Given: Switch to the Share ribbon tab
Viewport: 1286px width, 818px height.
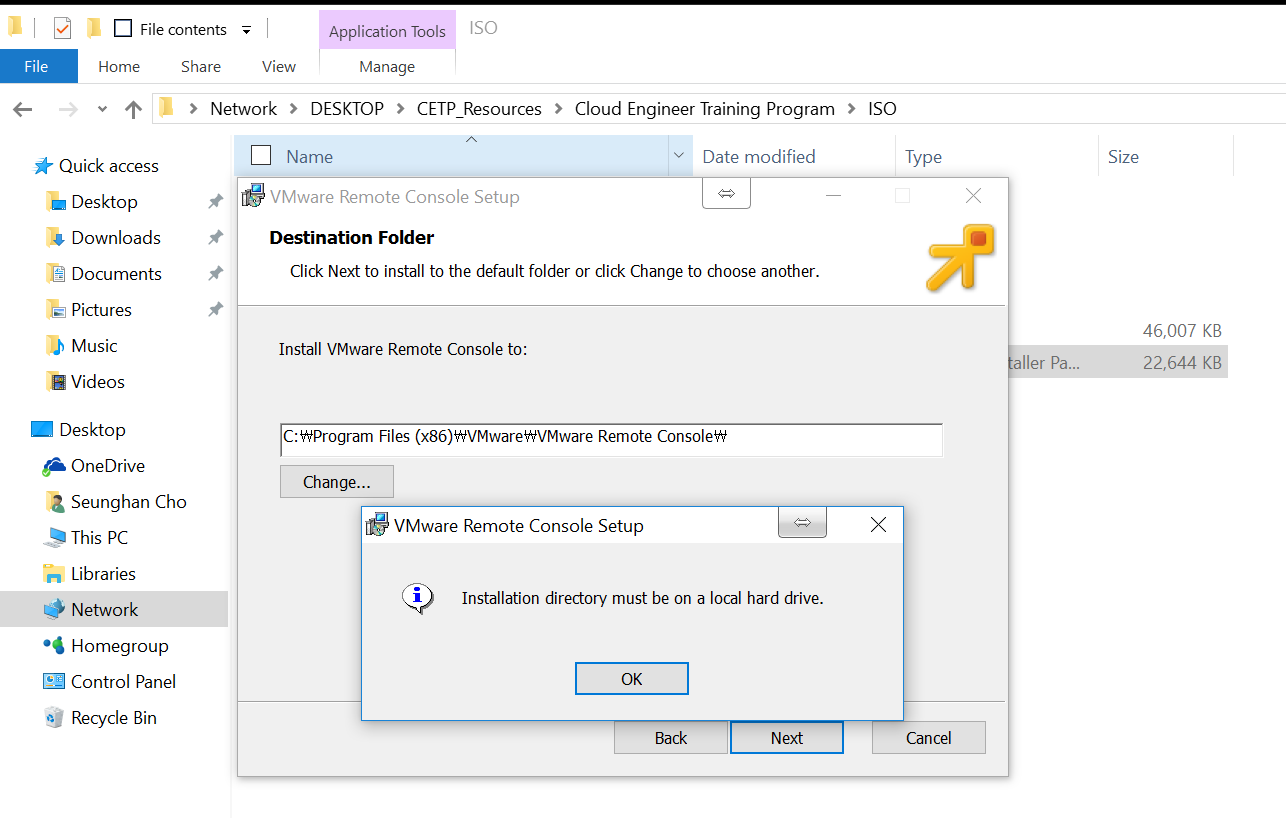Looking at the screenshot, I should [x=201, y=66].
